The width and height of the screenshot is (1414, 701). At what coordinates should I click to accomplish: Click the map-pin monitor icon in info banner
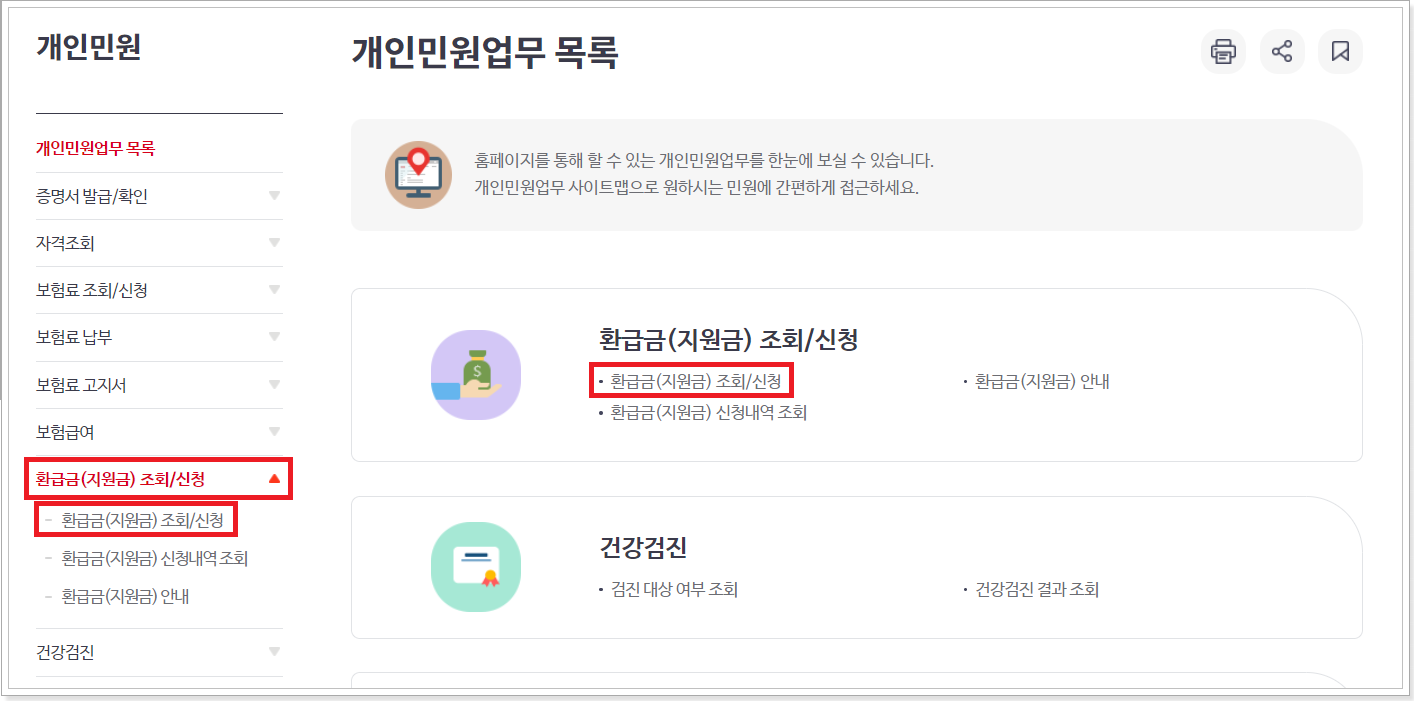[x=417, y=176]
